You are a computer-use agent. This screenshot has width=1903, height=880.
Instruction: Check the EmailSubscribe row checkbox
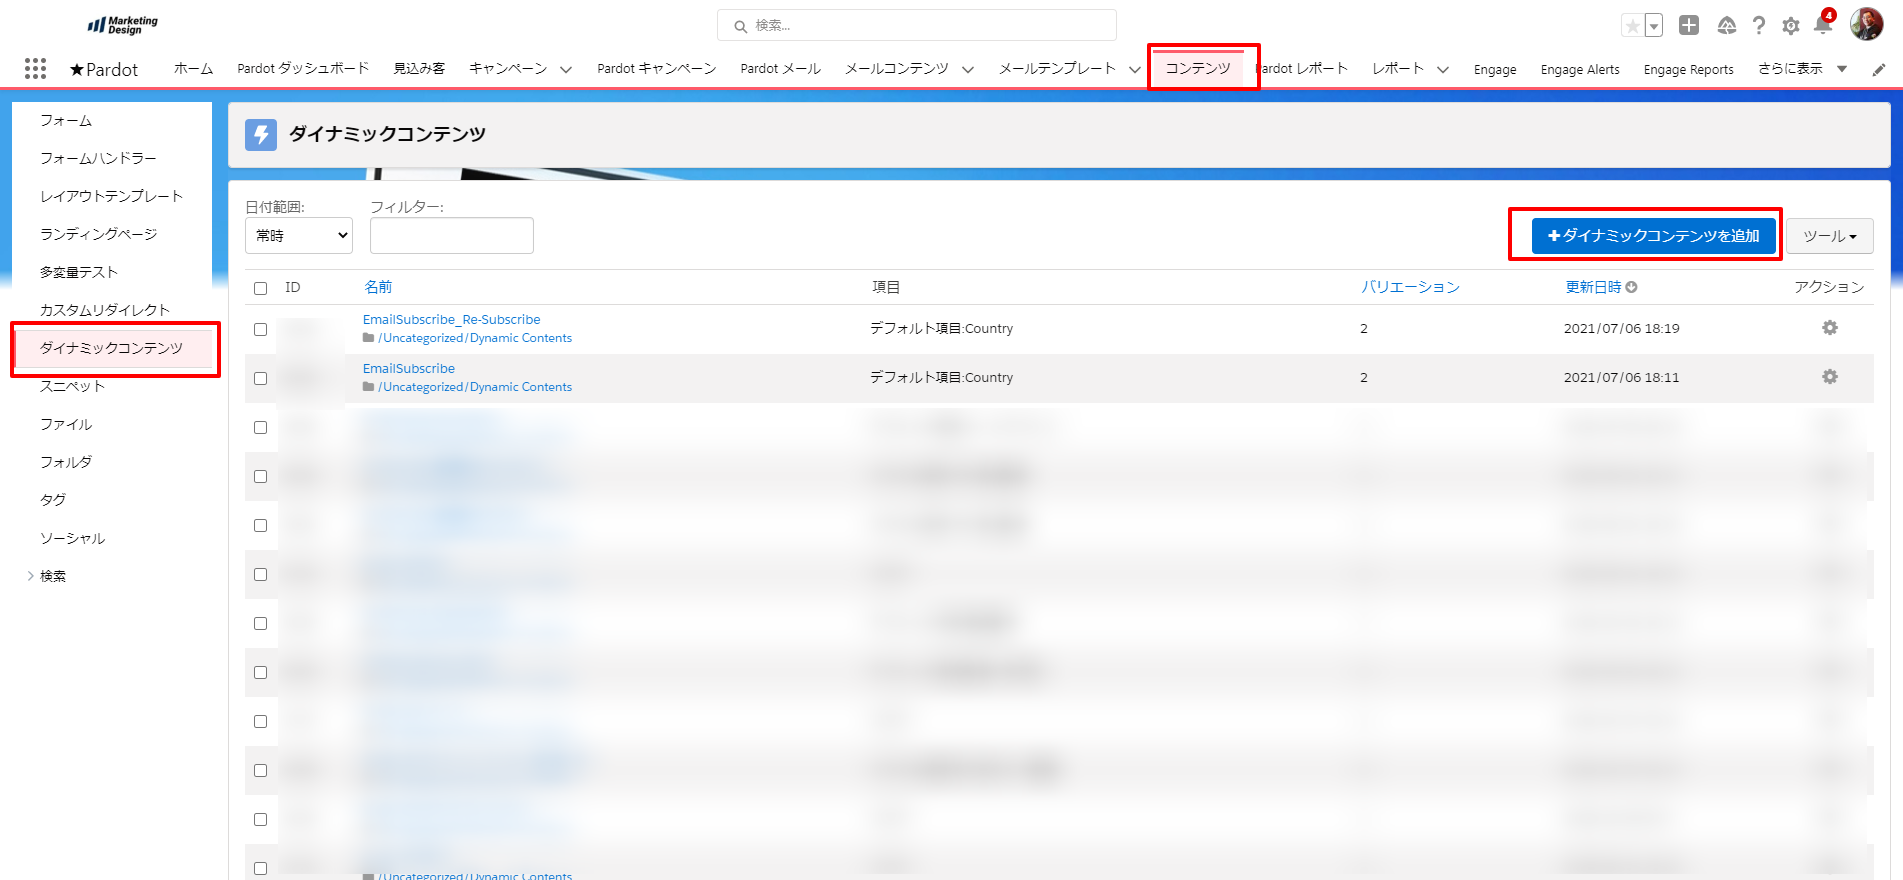pos(261,378)
